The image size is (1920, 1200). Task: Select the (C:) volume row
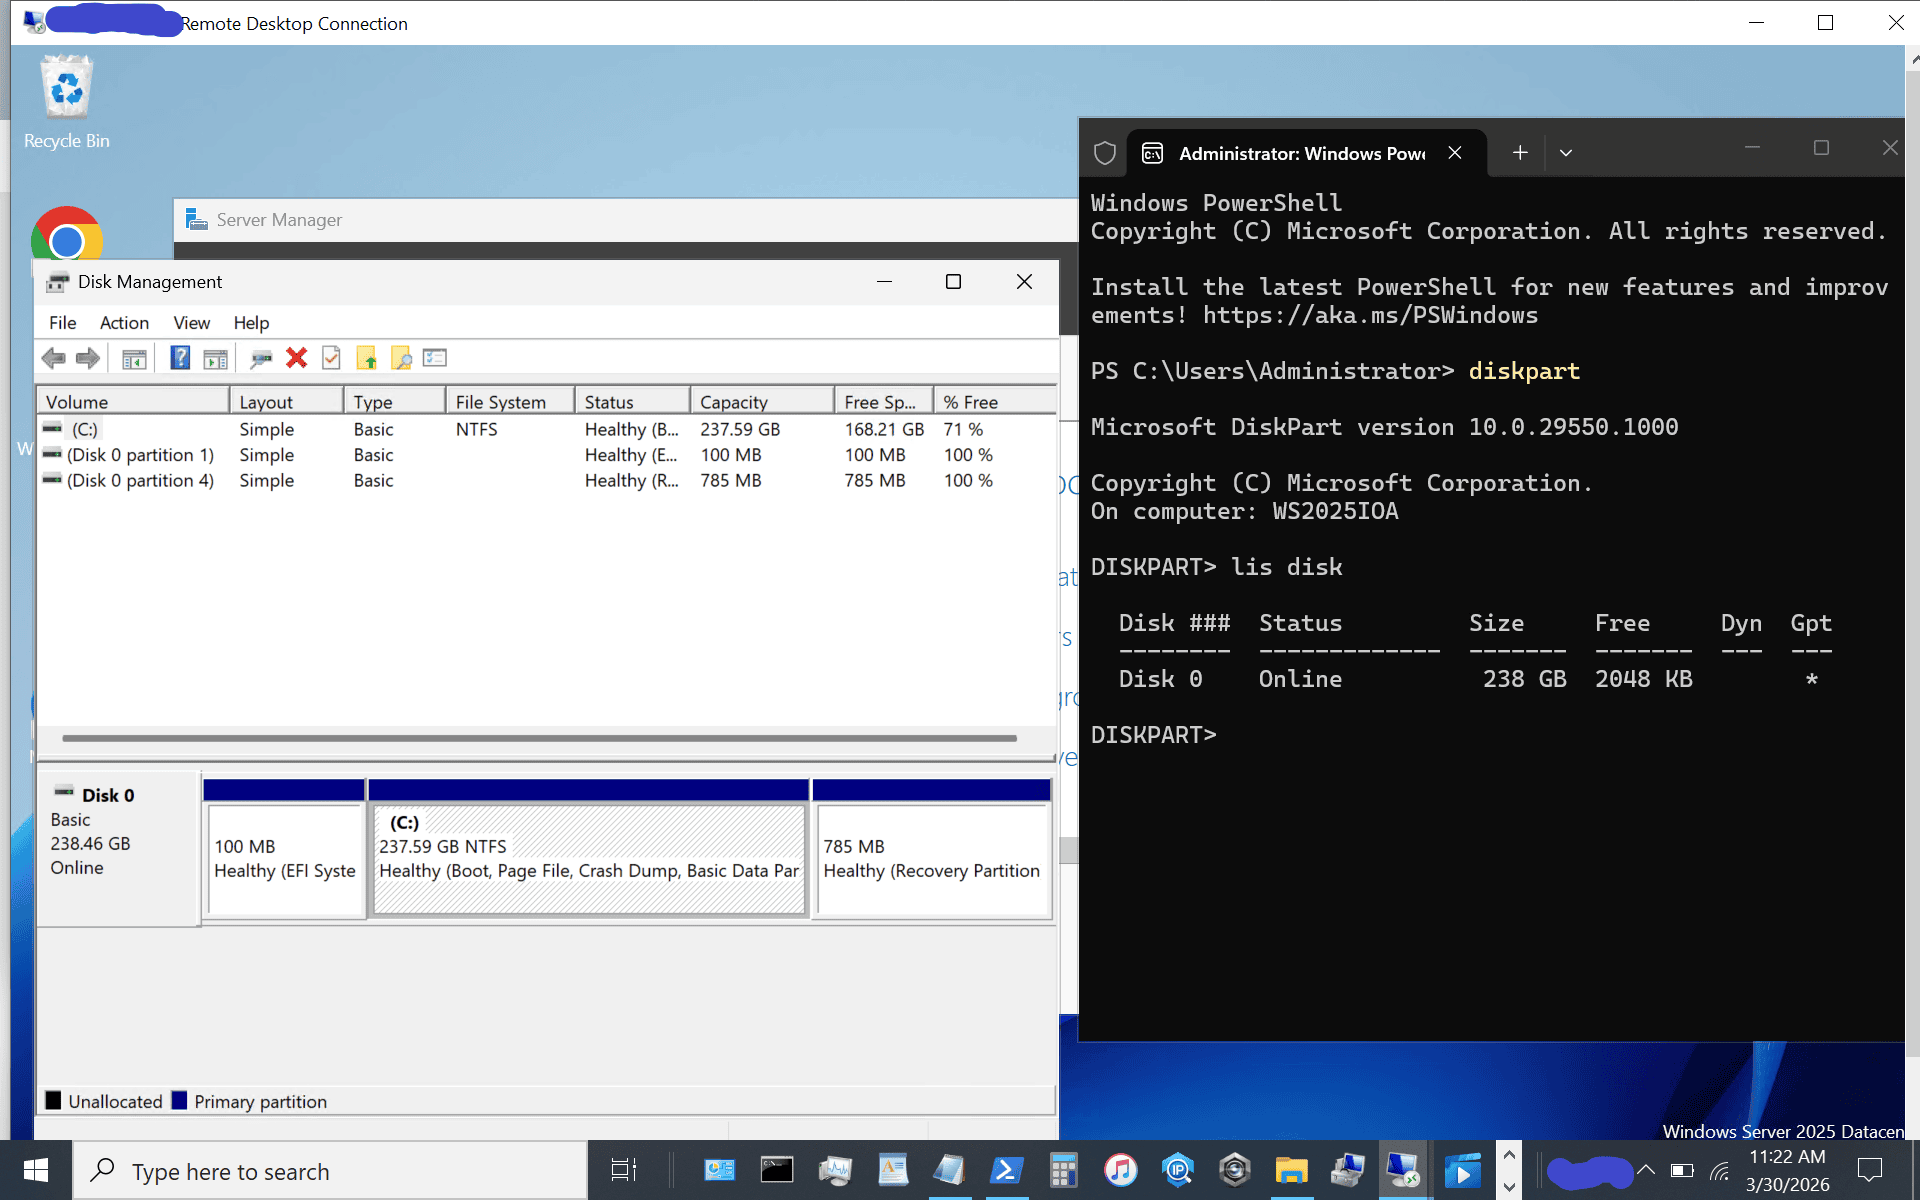546,429
